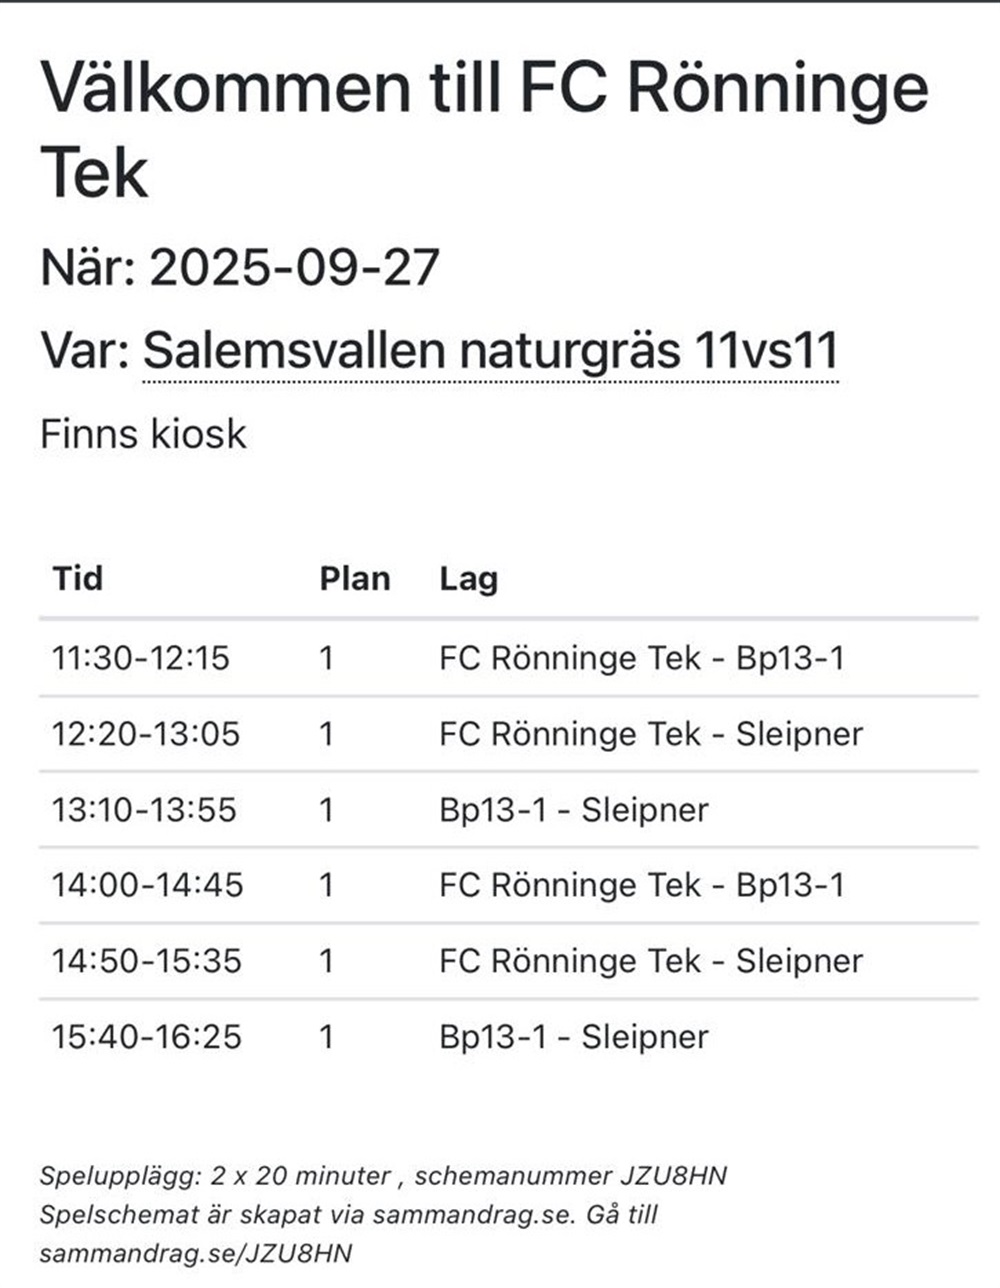Image resolution: width=1000 pixels, height=1288 pixels.
Task: Click FC Rönninge Tek - Bp13-1 in first row
Action: pyautogui.click(x=641, y=659)
